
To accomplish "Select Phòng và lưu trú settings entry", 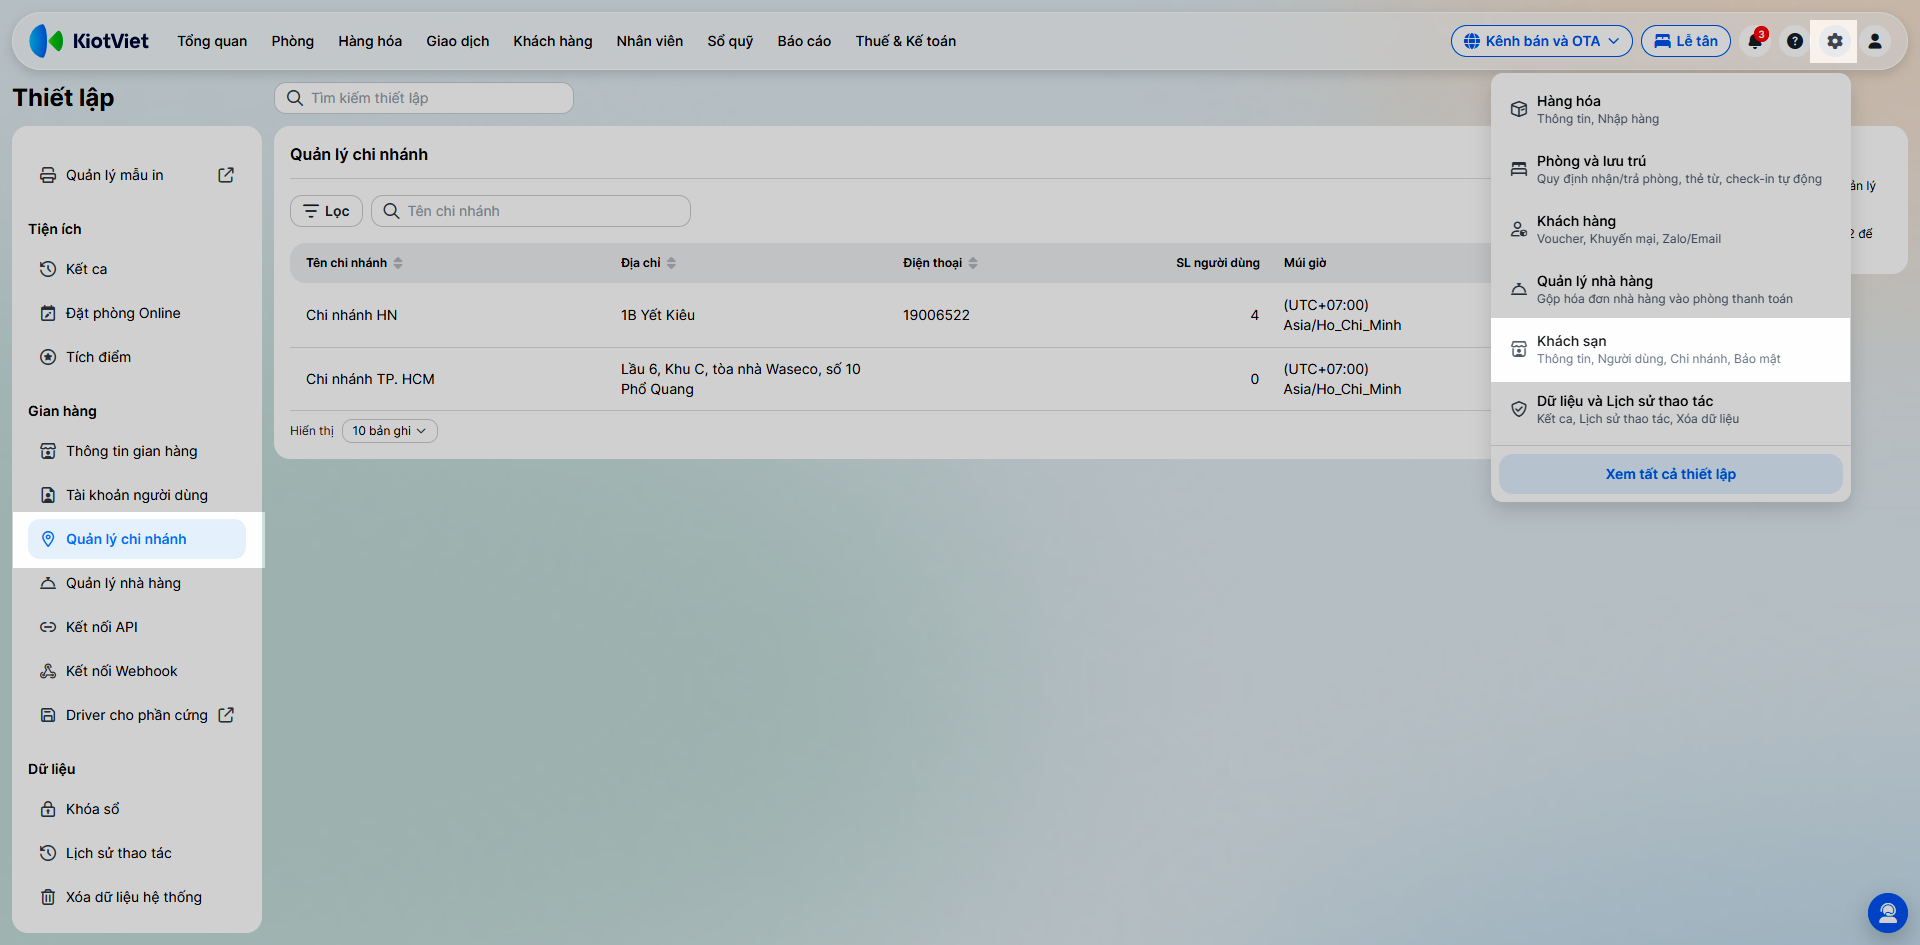I will coord(1670,170).
